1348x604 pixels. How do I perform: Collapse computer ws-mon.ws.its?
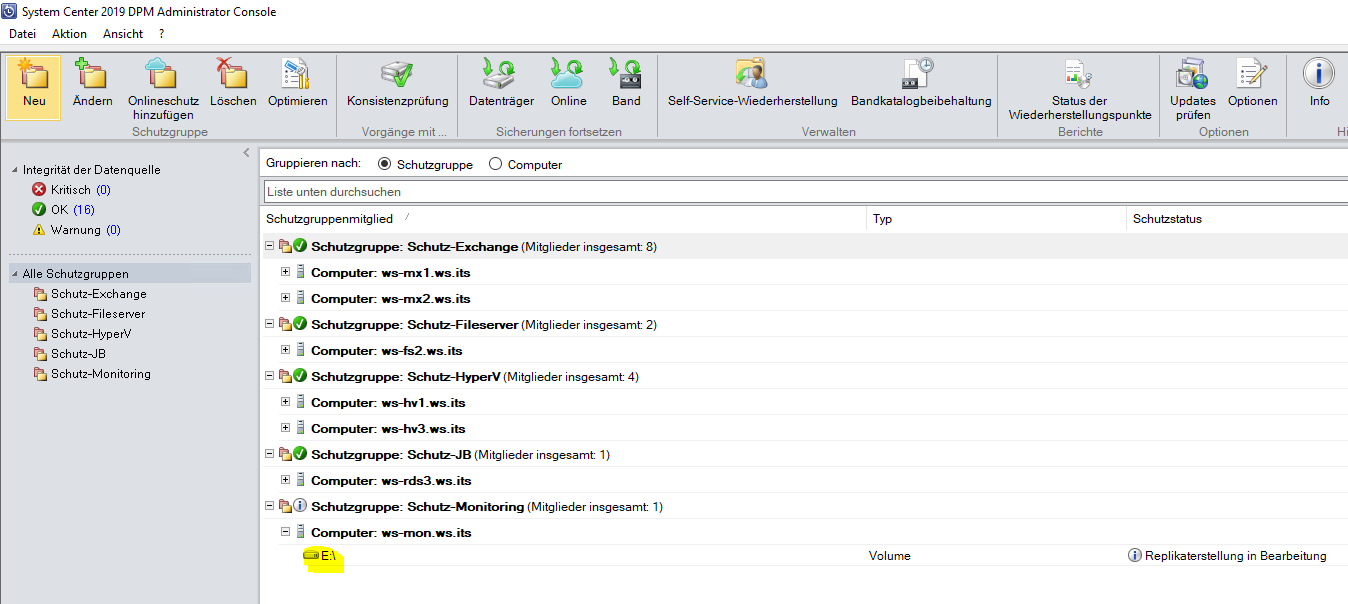(286, 531)
